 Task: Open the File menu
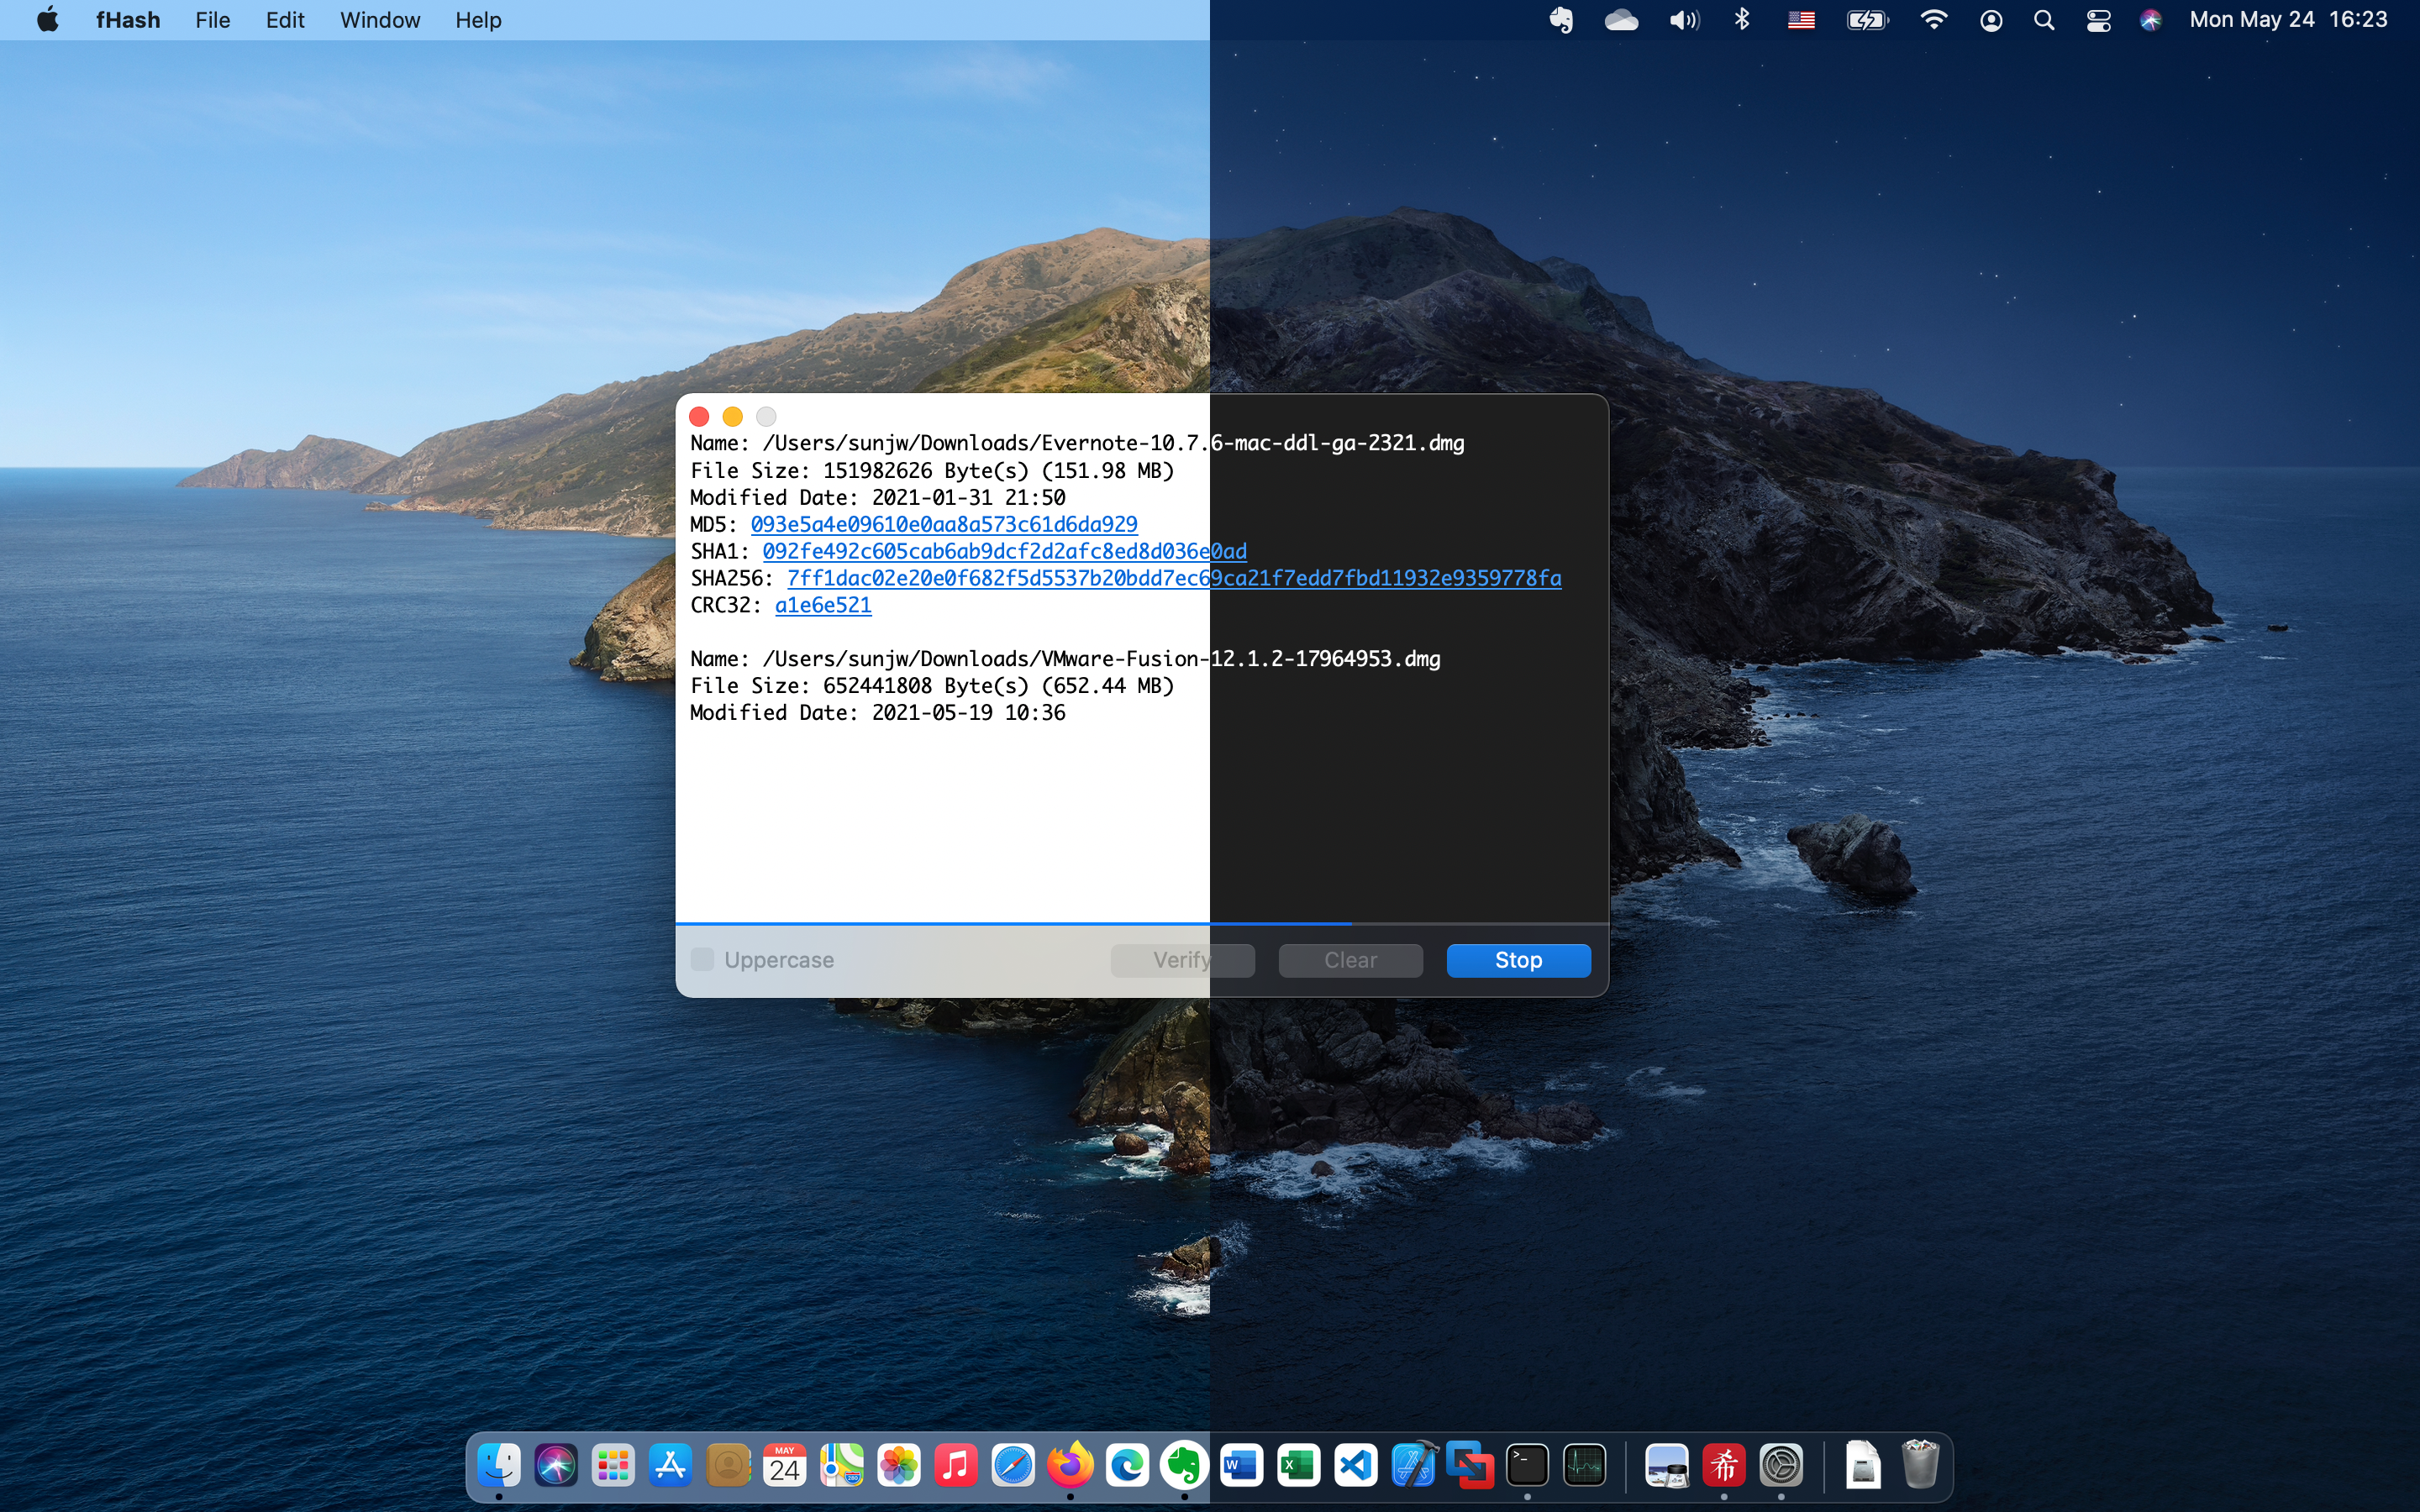212,19
